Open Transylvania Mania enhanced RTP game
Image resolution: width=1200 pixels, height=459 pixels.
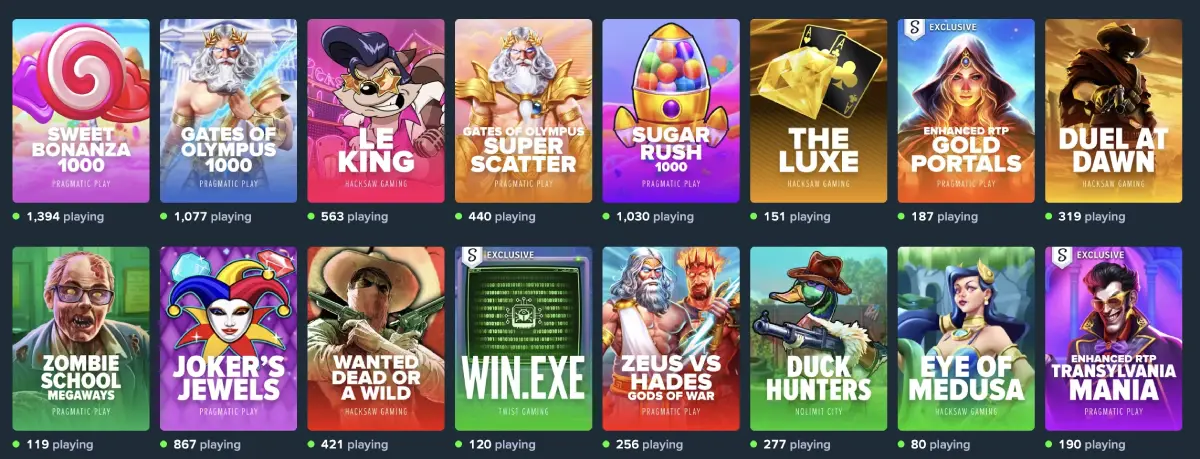(x=1114, y=339)
